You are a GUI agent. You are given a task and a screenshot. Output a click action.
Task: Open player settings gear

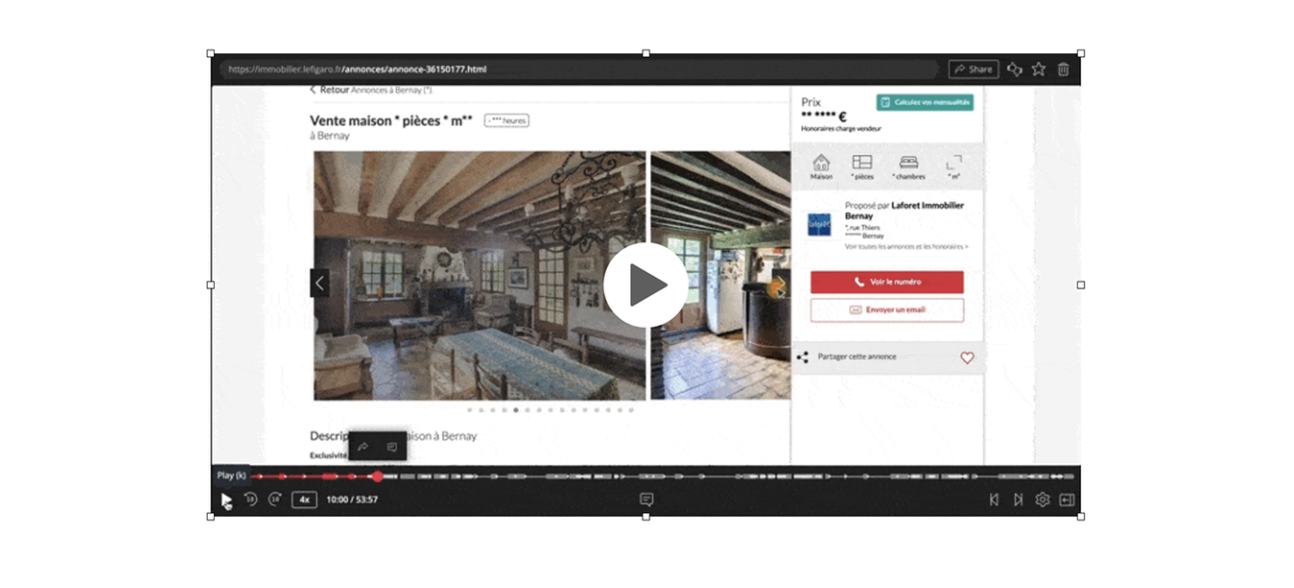click(1042, 500)
